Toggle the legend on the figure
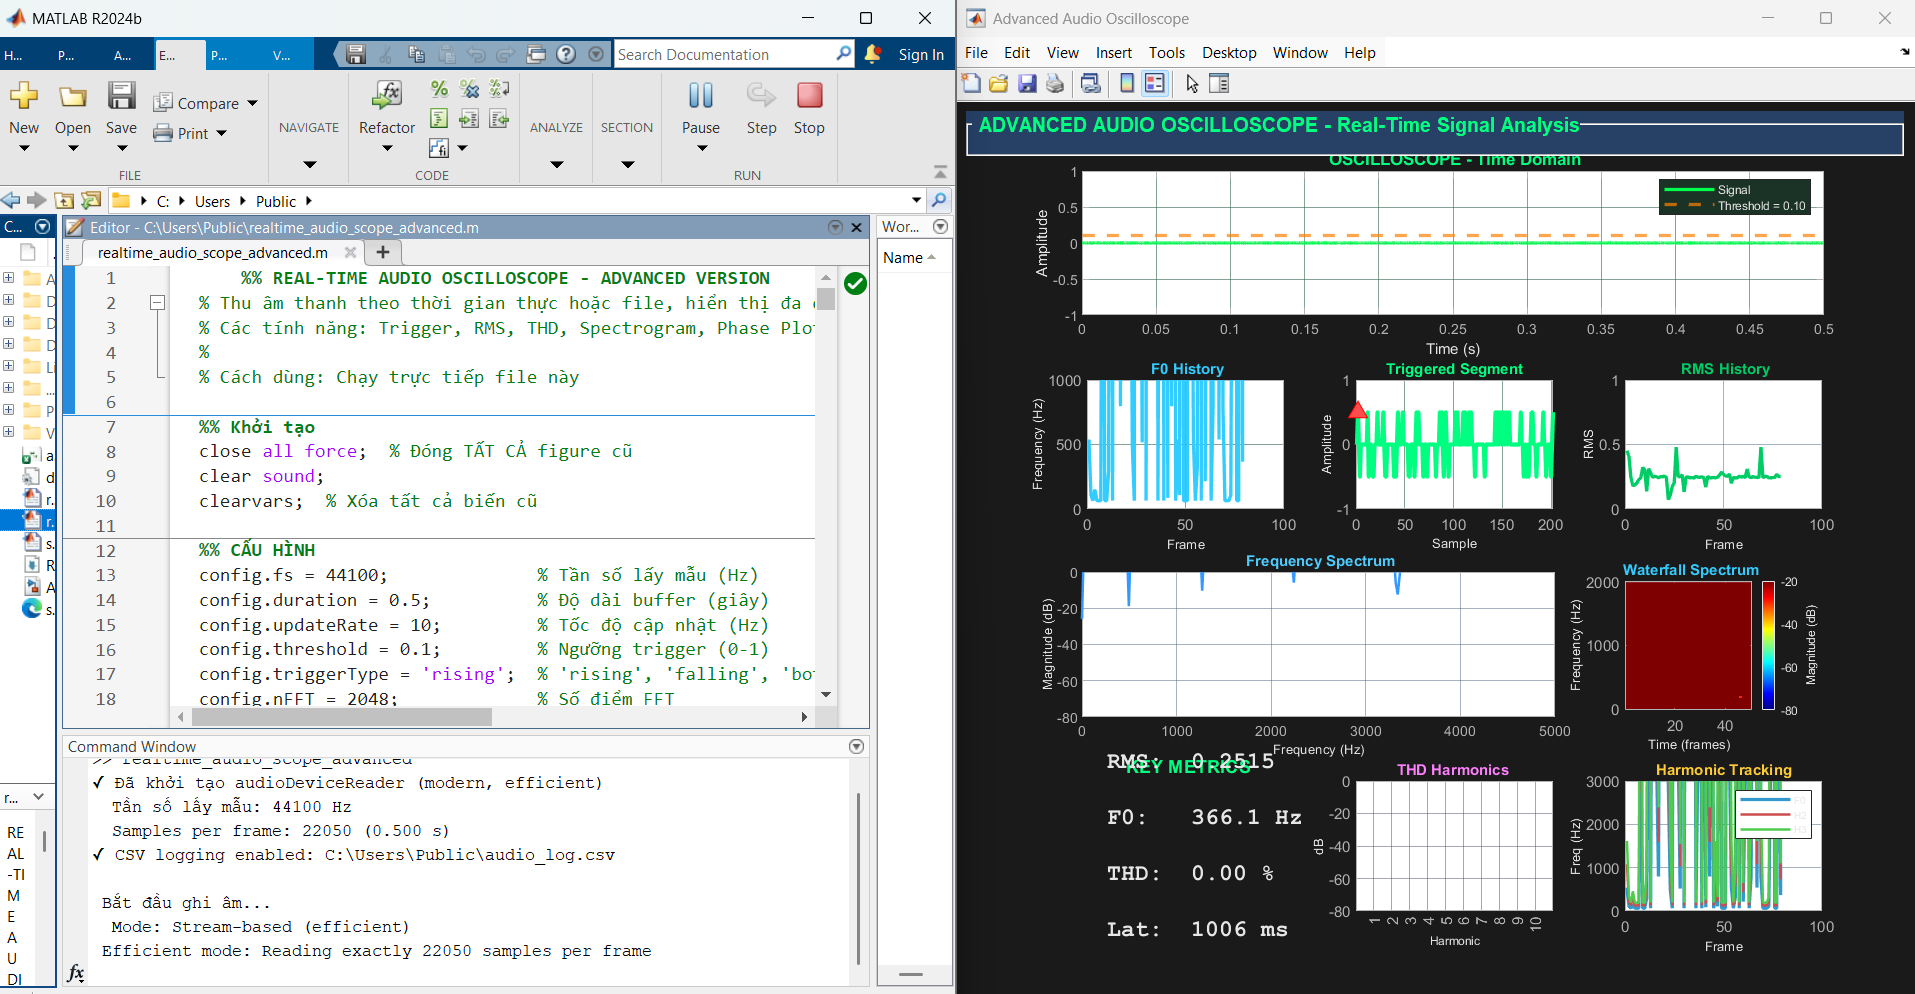The height and width of the screenshot is (994, 1915). pyautogui.click(x=1155, y=84)
